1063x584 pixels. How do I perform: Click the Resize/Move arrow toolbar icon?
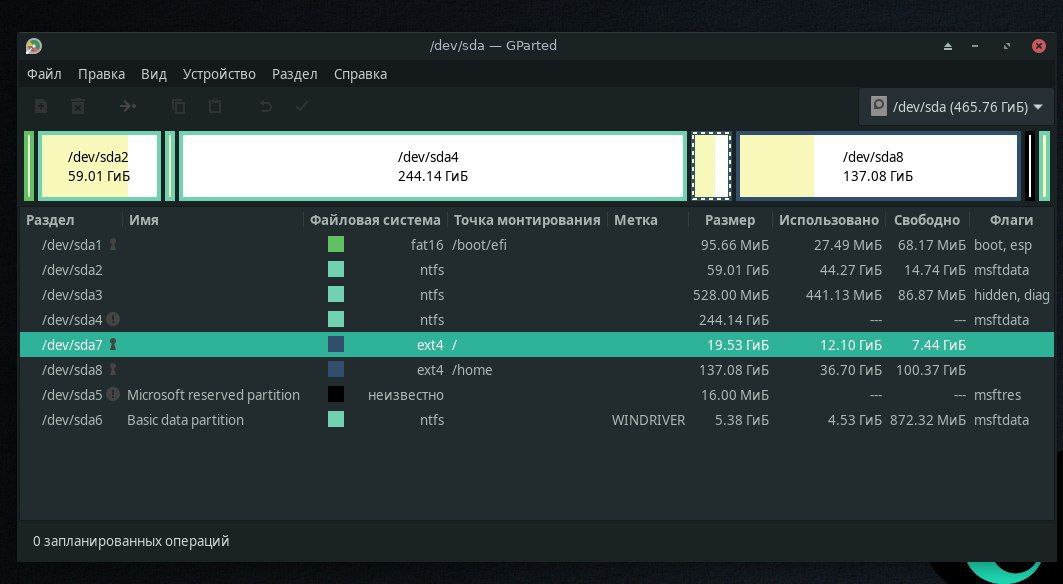tap(128, 106)
